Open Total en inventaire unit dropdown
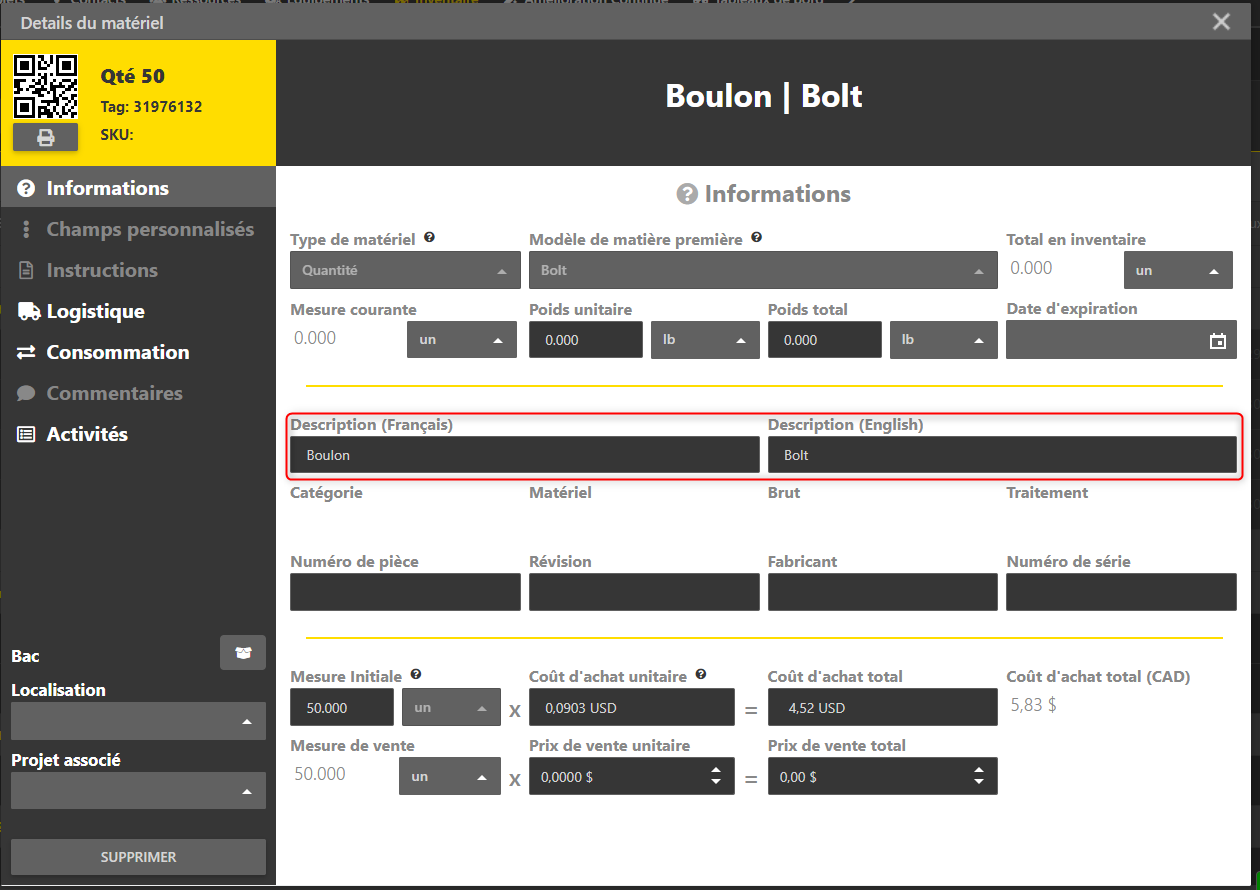Screen dimensions: 1260x890 1178,271
